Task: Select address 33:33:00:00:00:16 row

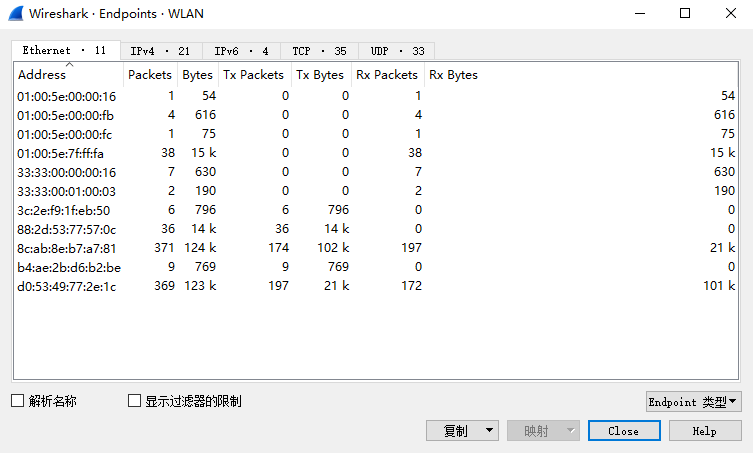Action: point(376,172)
